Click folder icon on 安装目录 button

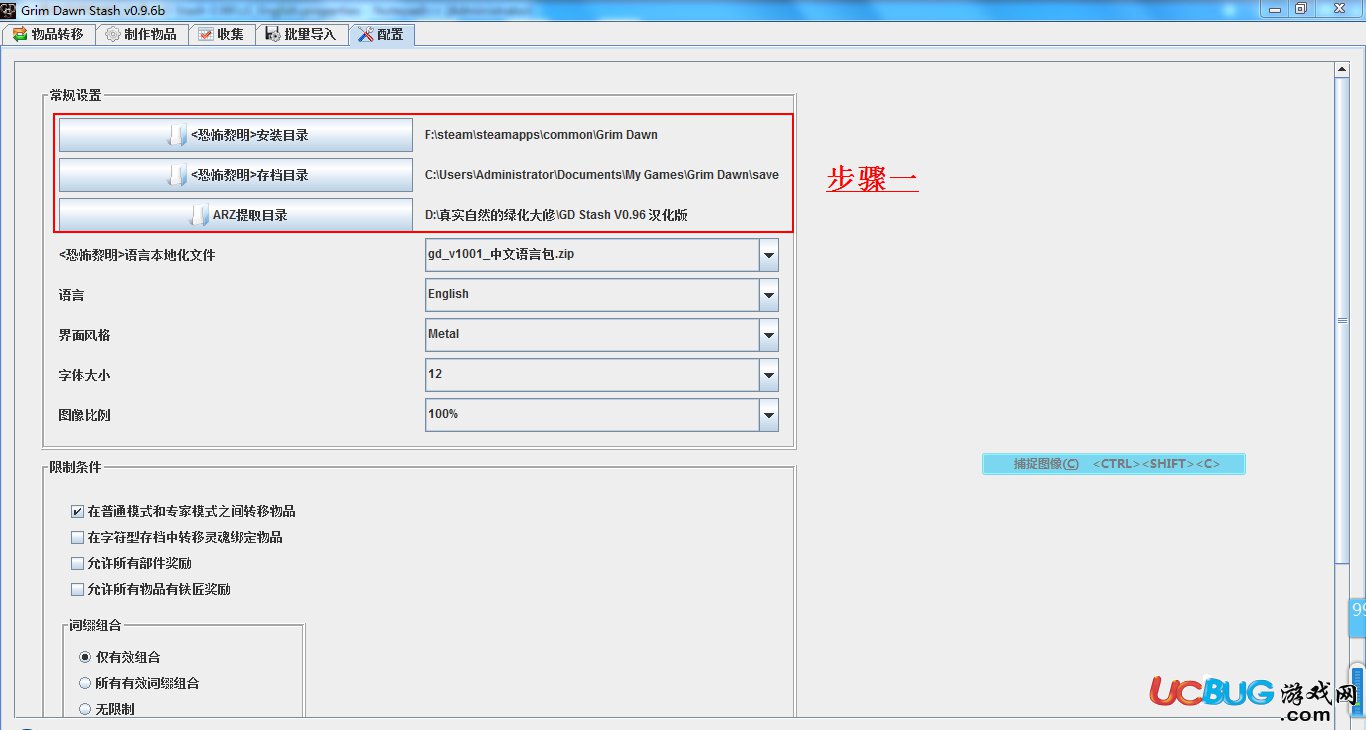(x=177, y=135)
